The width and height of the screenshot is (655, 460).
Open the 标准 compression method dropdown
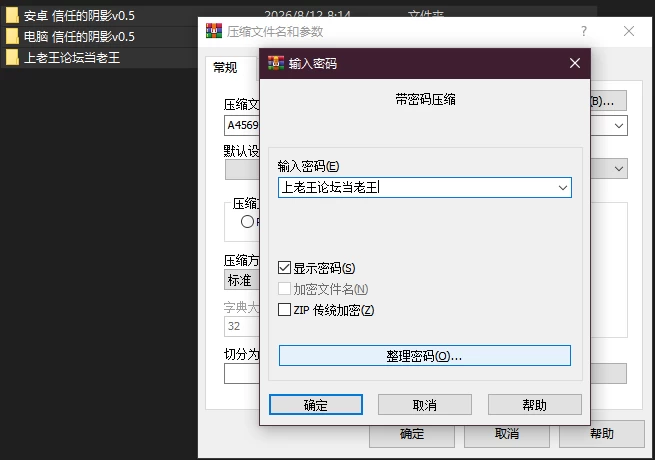tap(242, 280)
